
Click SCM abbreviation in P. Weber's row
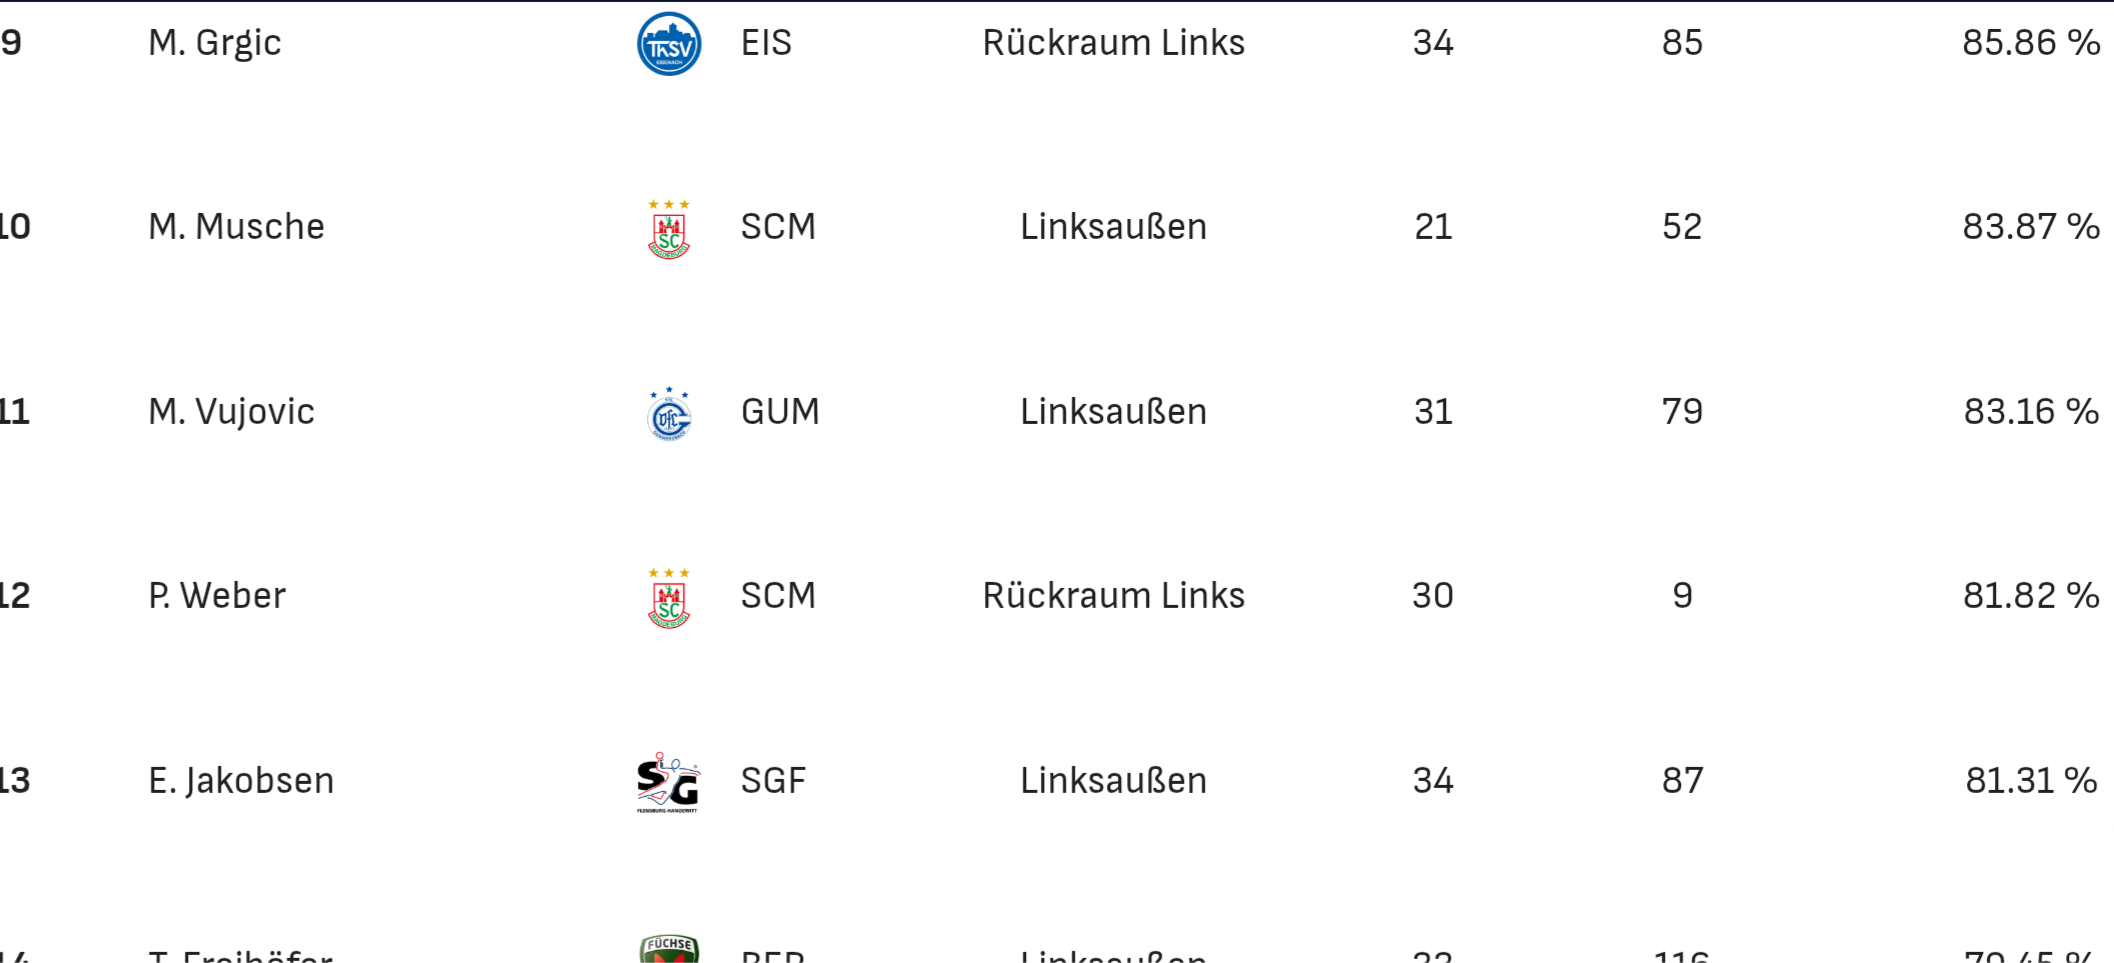[778, 596]
